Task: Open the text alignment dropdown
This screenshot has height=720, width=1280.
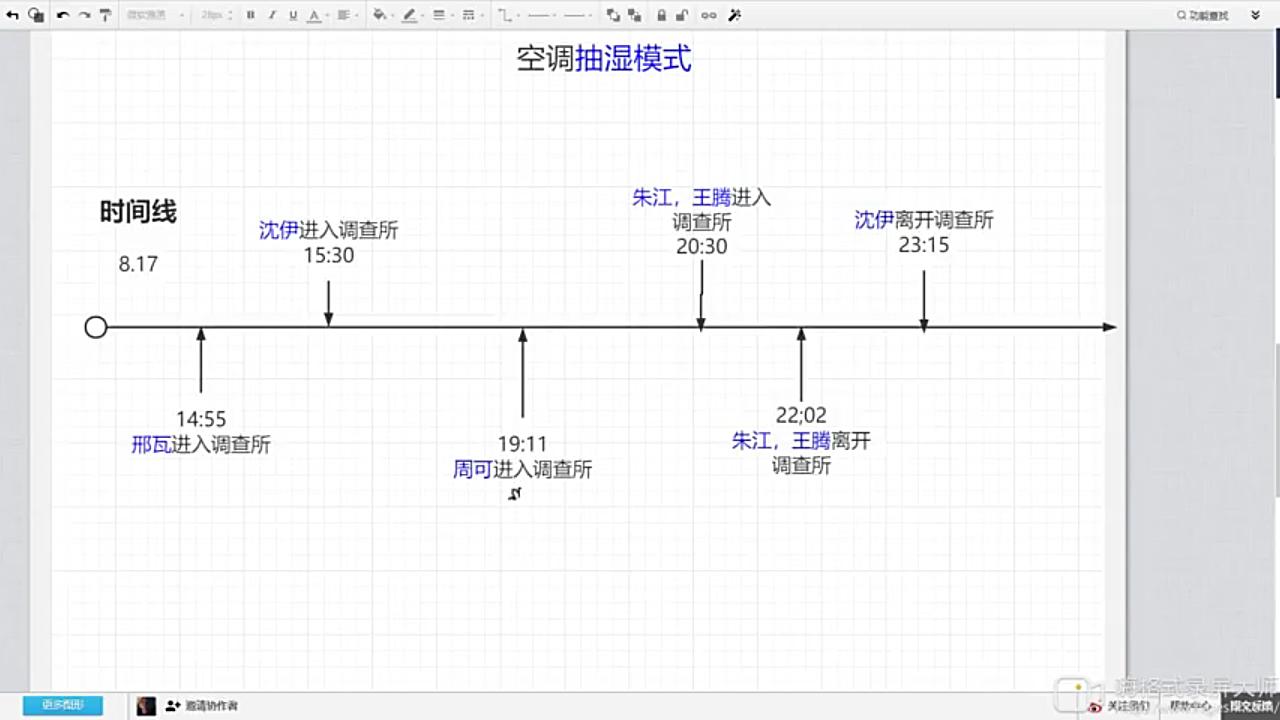Action: [346, 15]
